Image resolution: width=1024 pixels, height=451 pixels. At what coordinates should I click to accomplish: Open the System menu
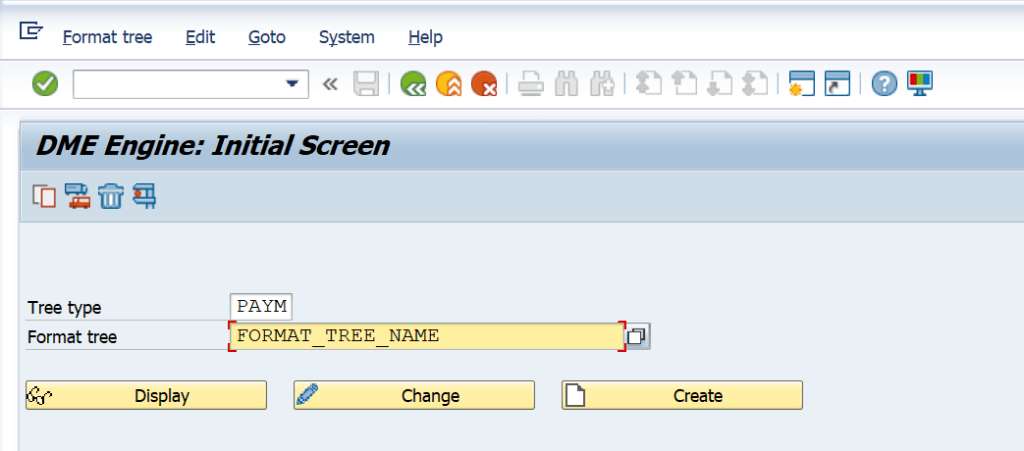[x=347, y=37]
